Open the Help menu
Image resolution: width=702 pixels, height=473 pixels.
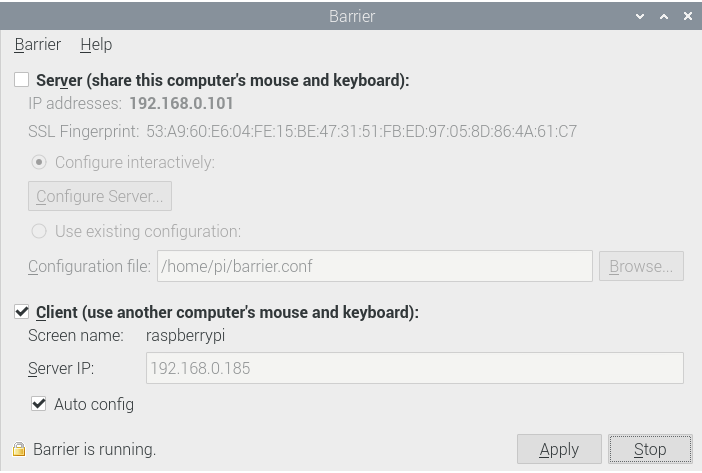pyautogui.click(x=96, y=44)
